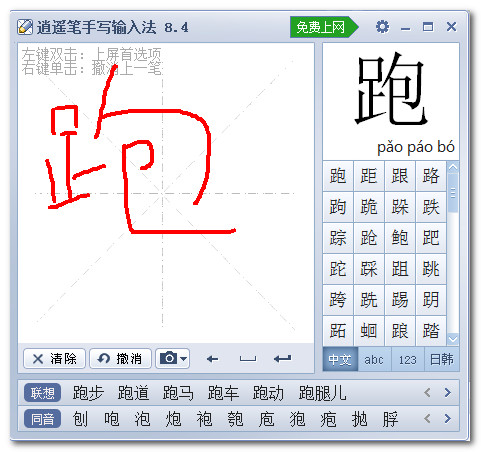481x452 pixels.
Task: Click scroll-down arrow of candidate list
Action: click(x=453, y=339)
